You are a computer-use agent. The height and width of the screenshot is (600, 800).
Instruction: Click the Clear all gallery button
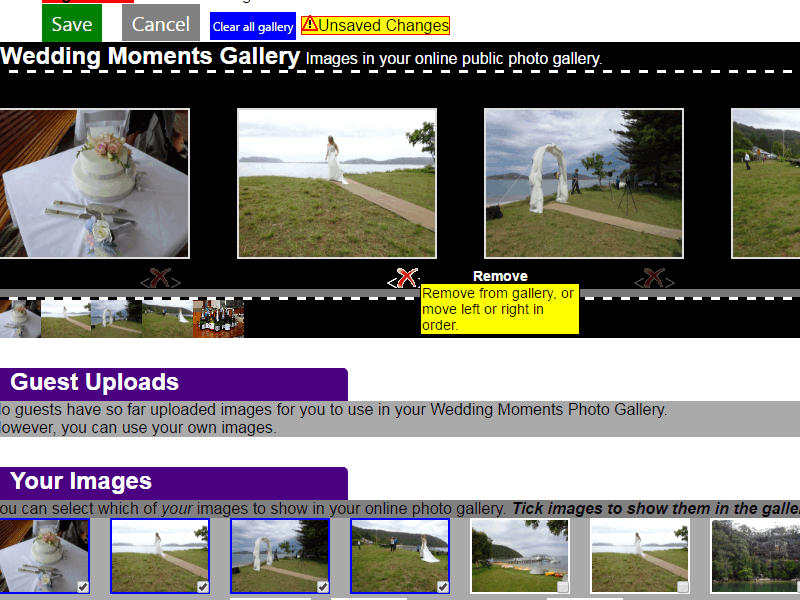253,27
